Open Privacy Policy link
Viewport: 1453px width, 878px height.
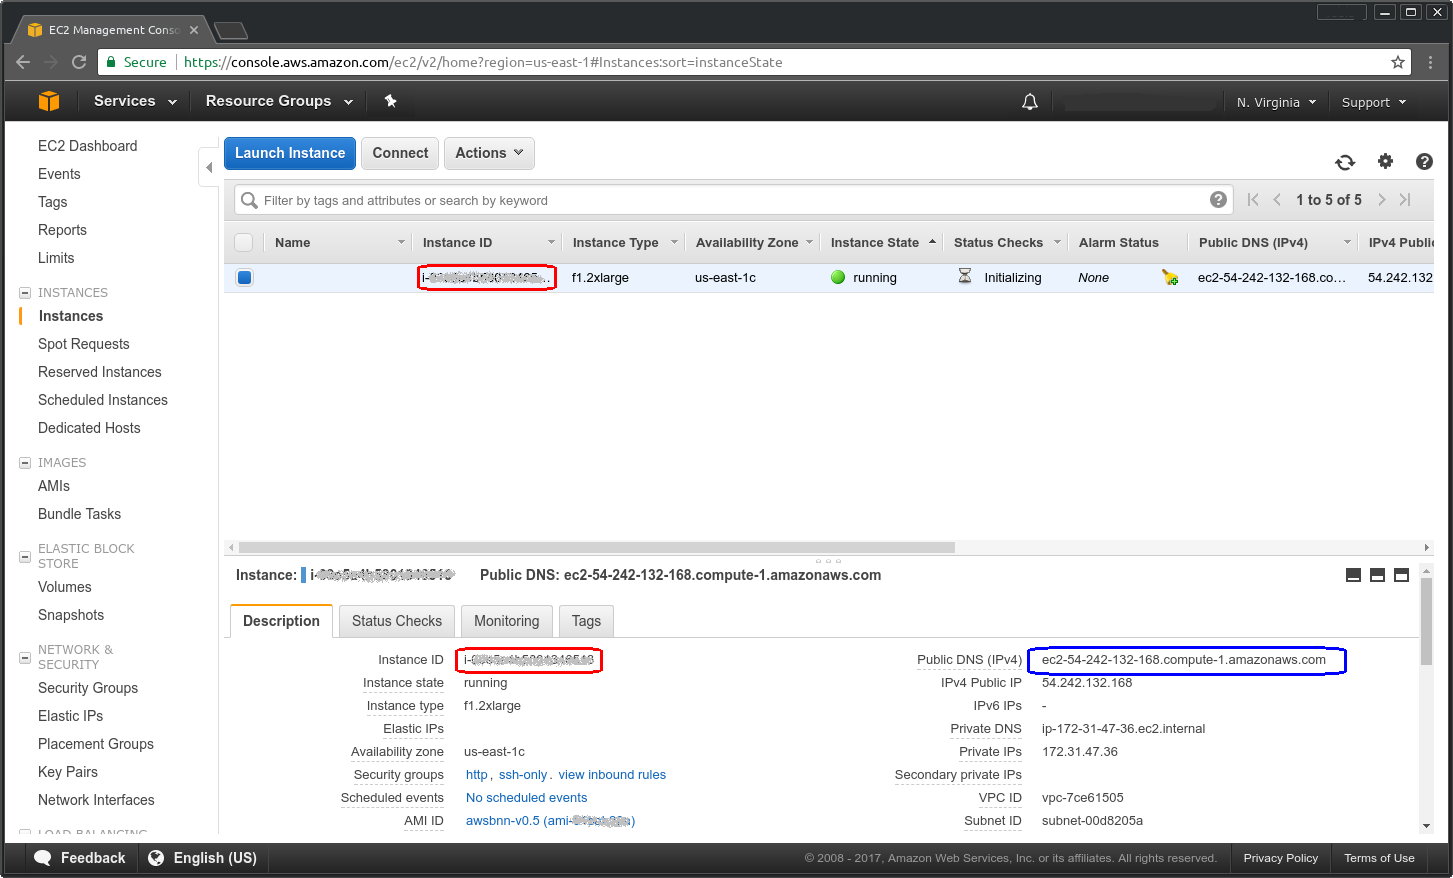point(1281,858)
